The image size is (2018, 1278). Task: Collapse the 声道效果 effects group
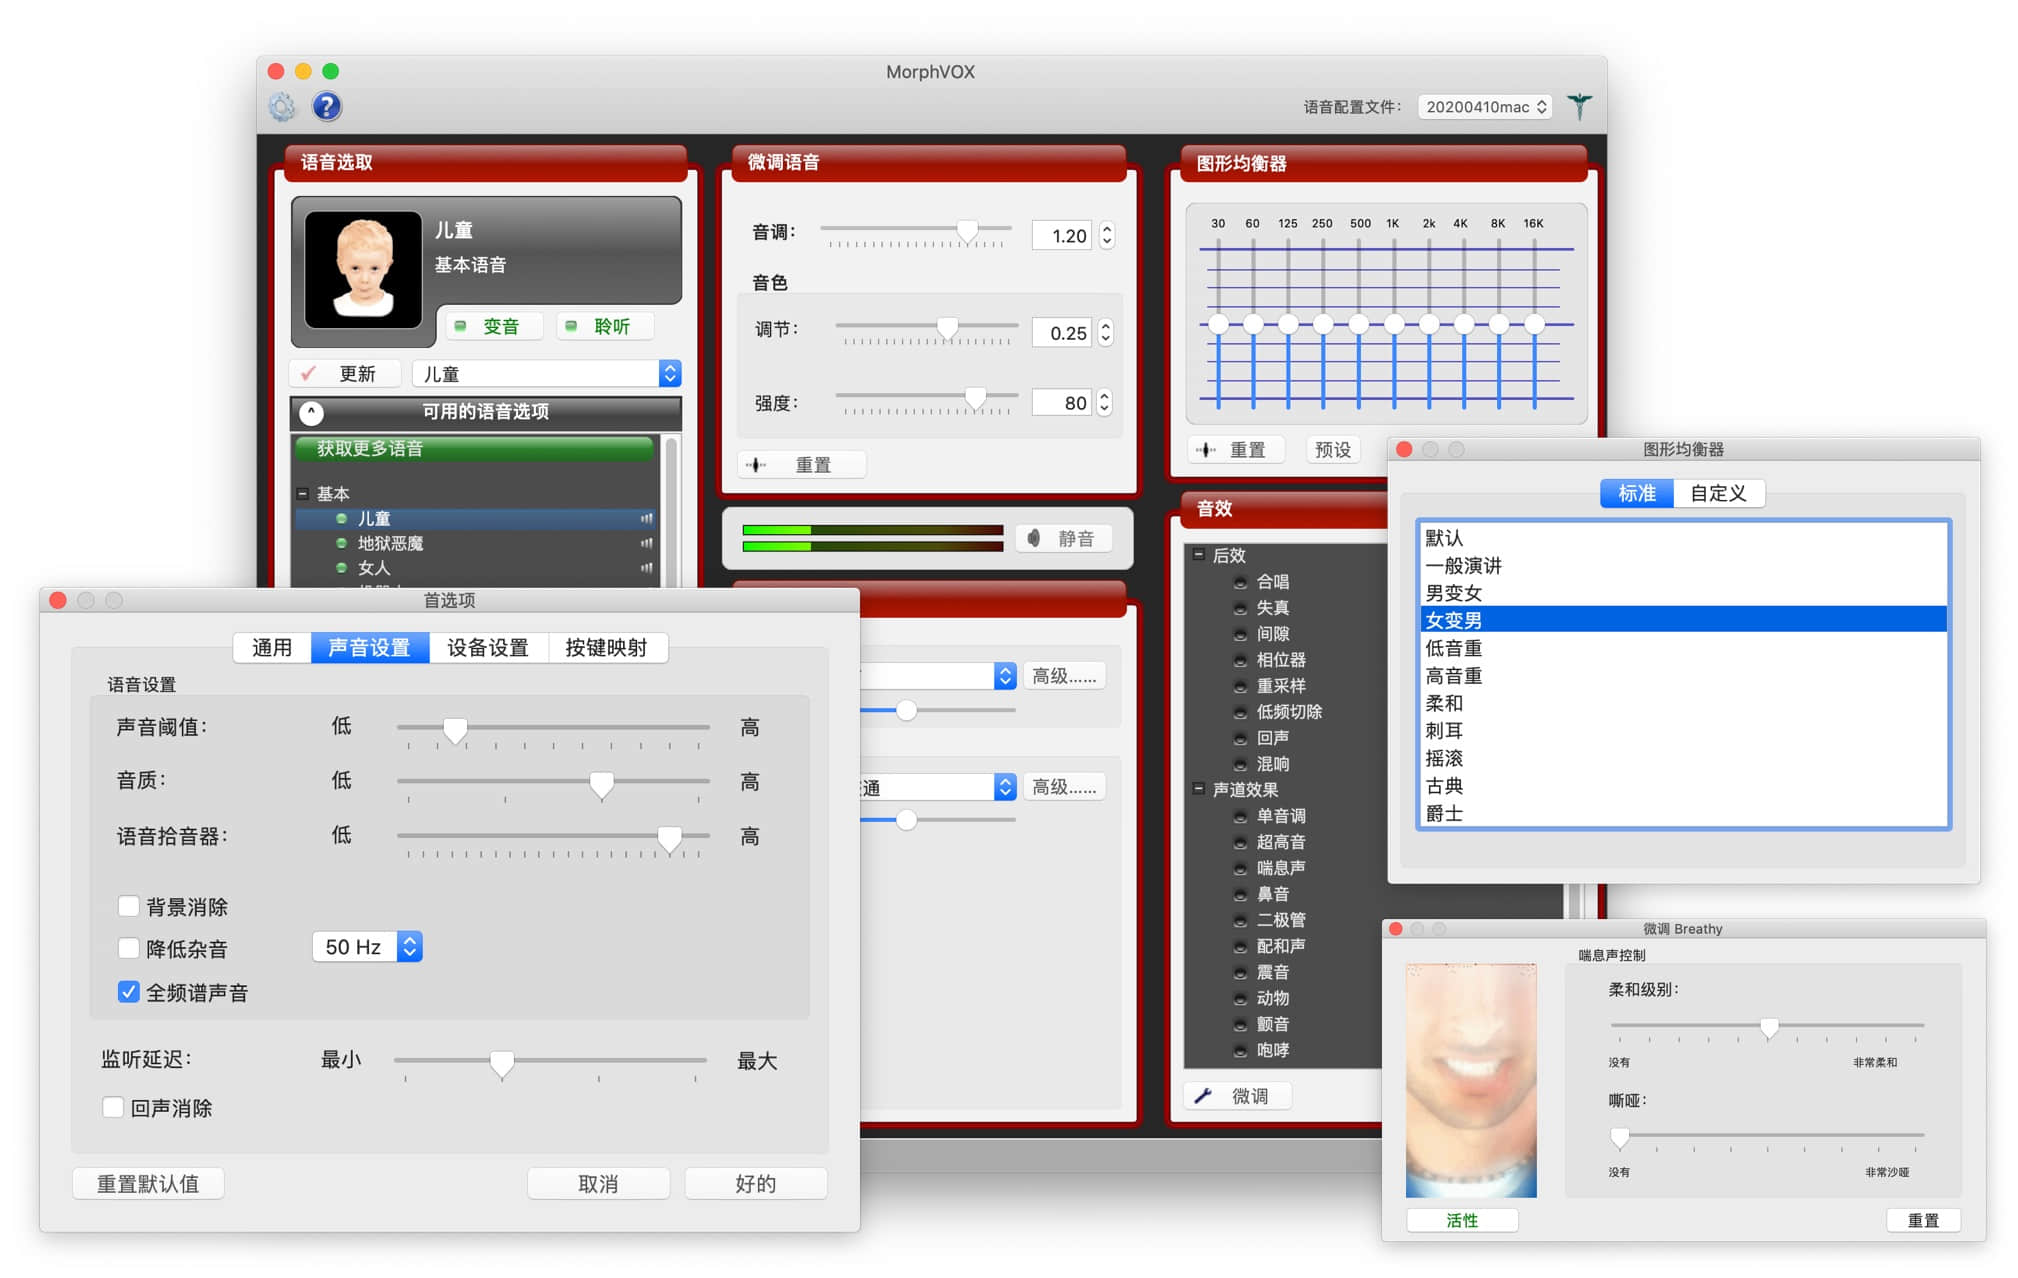pyautogui.click(x=1198, y=788)
